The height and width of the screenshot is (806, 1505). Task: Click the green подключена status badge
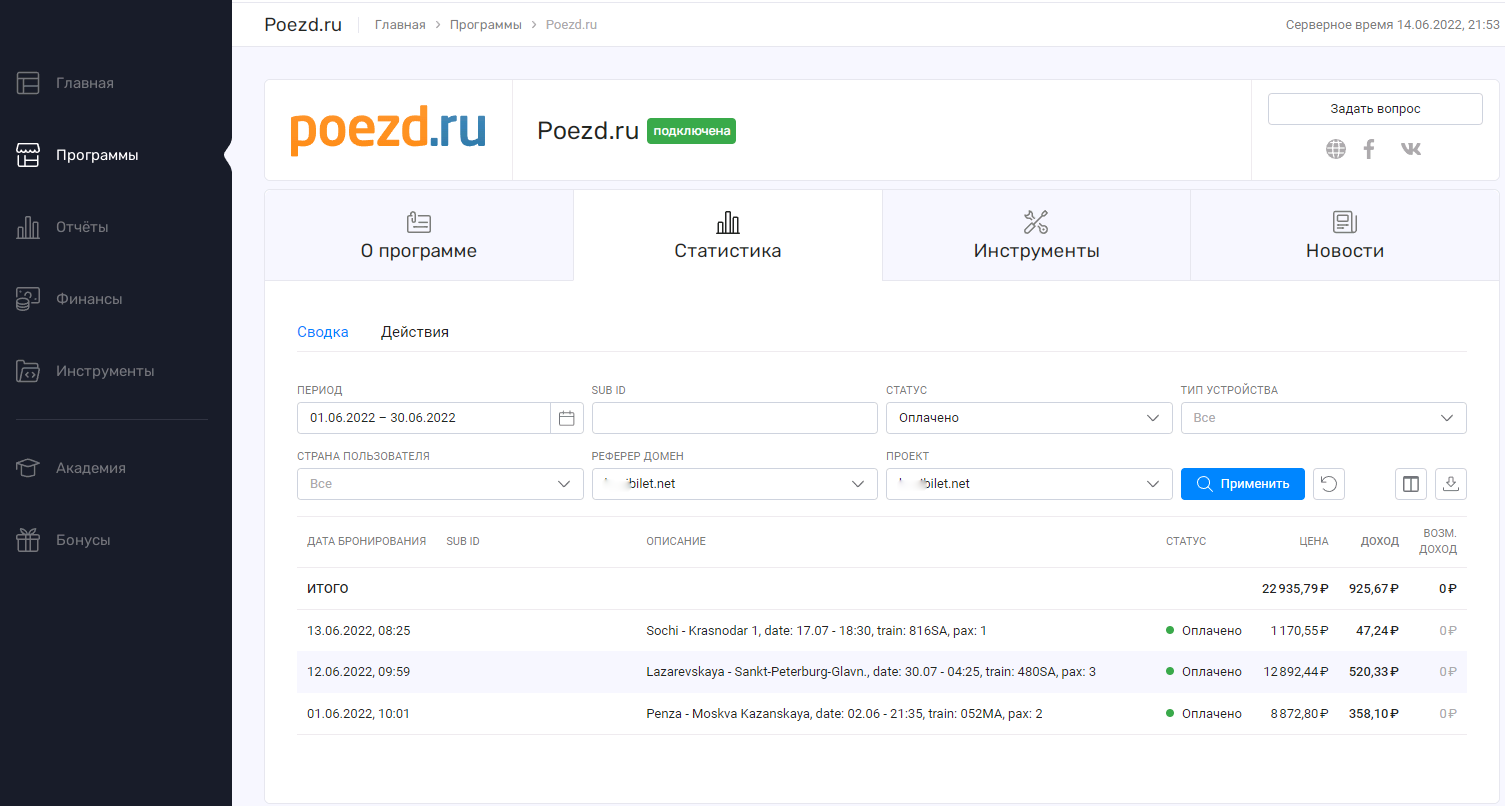[x=691, y=131]
